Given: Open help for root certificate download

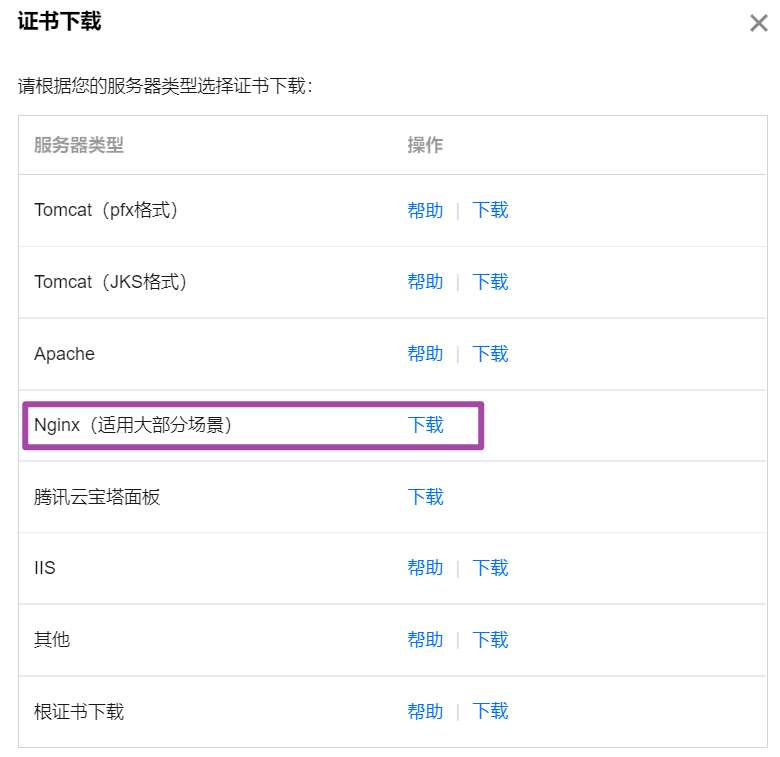Looking at the screenshot, I should point(425,711).
